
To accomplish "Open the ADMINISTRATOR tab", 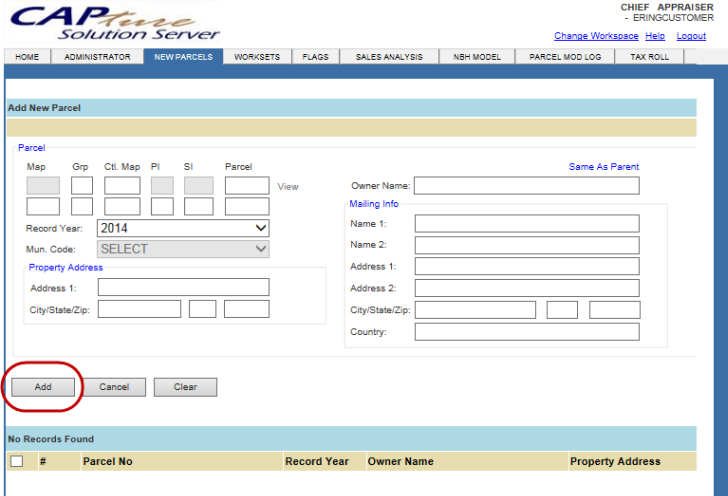I will point(97,57).
